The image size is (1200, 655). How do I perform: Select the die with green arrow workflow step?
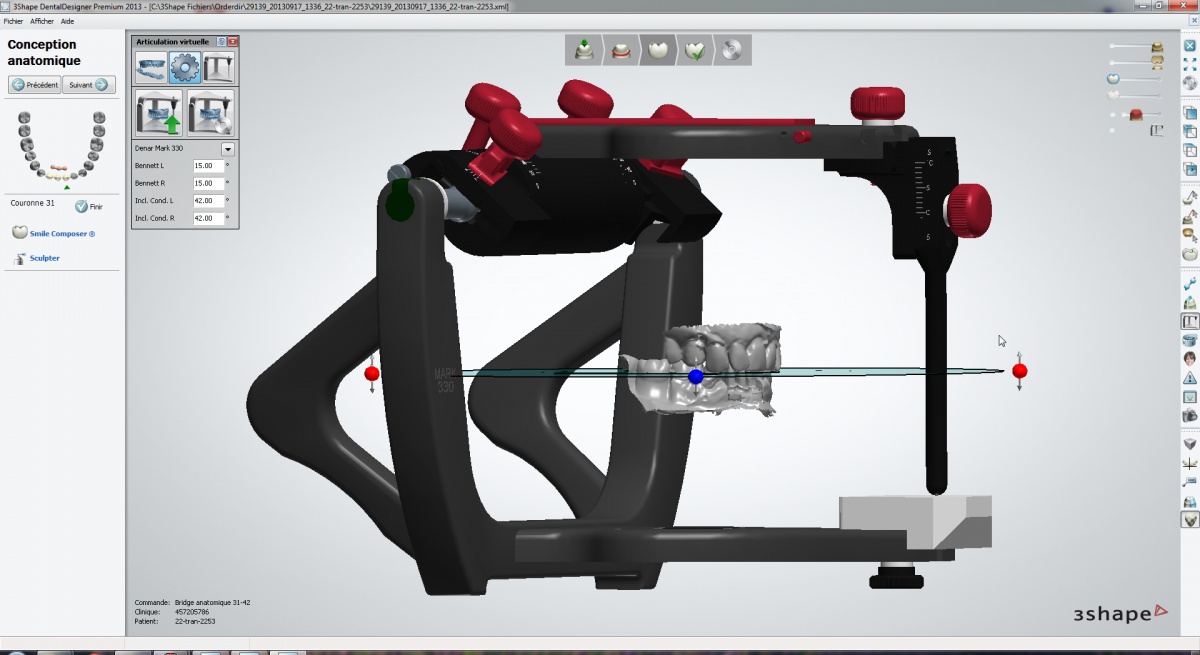coord(583,49)
